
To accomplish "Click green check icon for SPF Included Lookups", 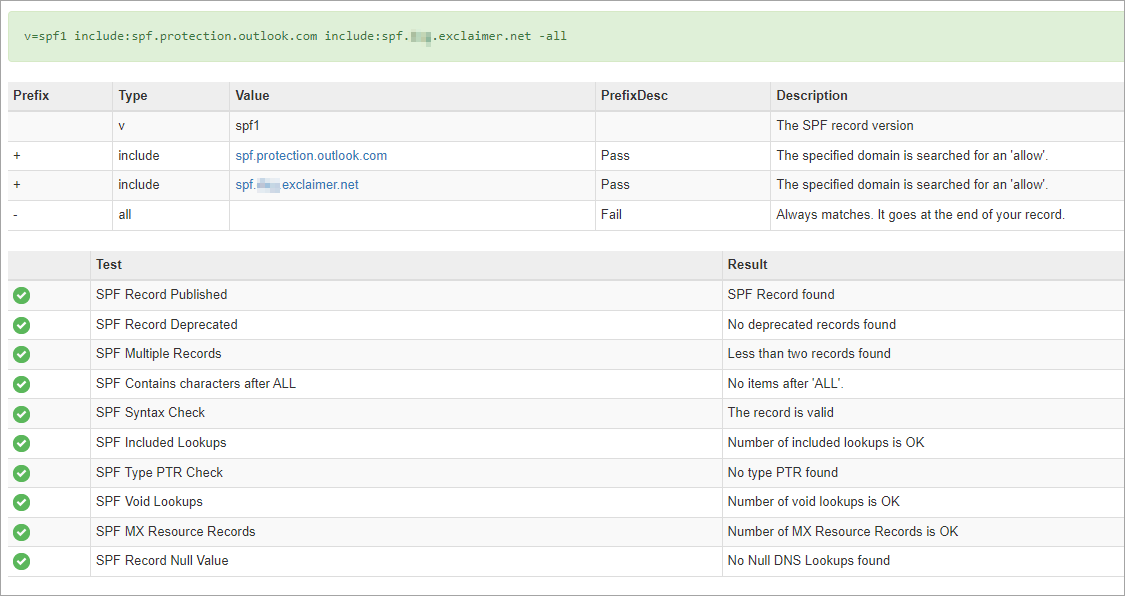I will (22, 443).
